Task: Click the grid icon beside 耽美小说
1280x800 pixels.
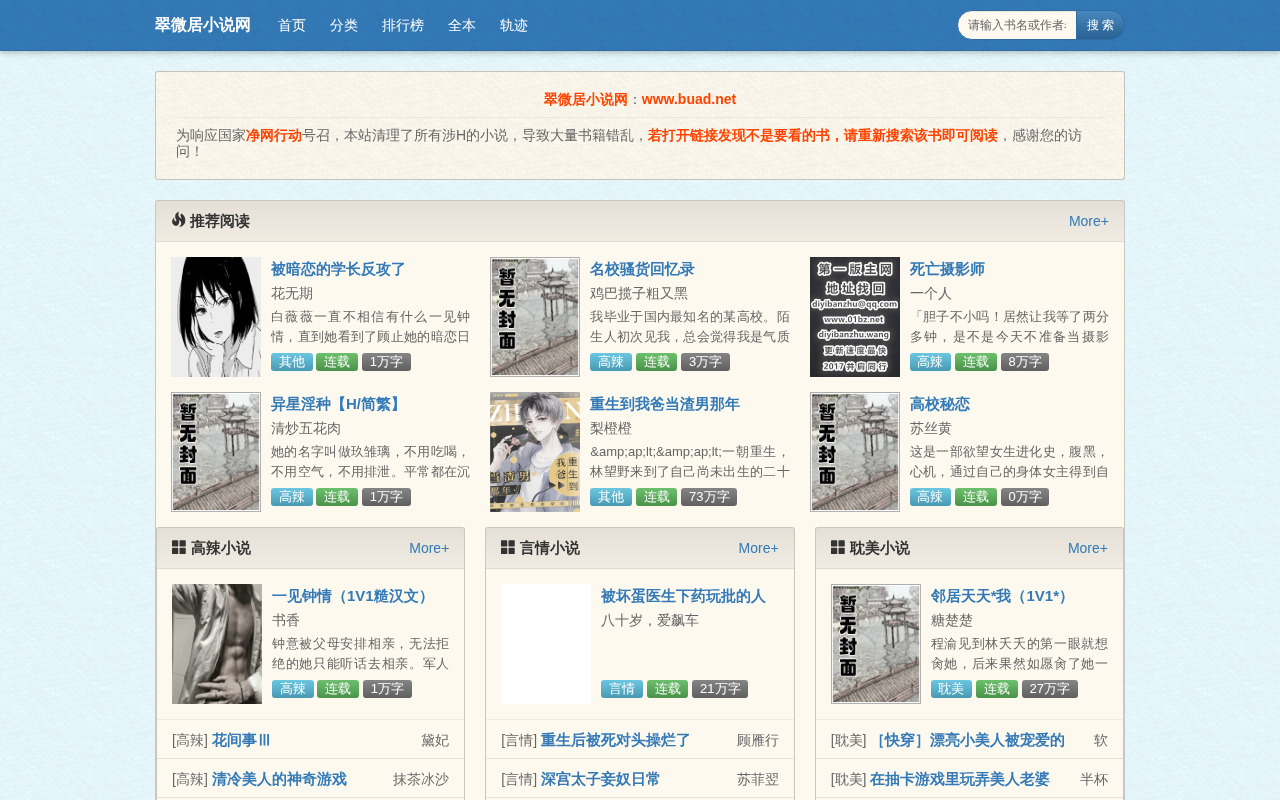Action: point(838,547)
